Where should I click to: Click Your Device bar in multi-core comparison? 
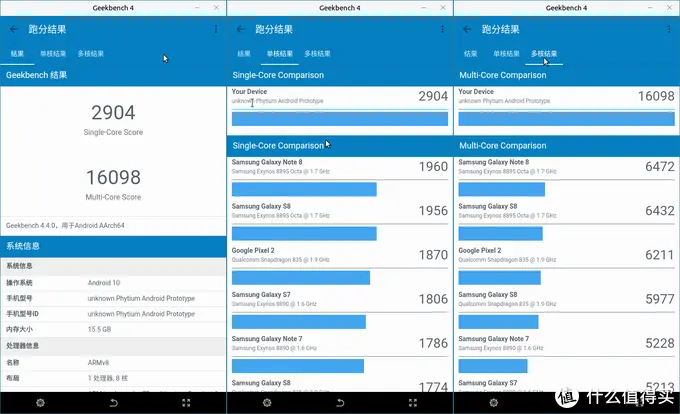click(566, 119)
